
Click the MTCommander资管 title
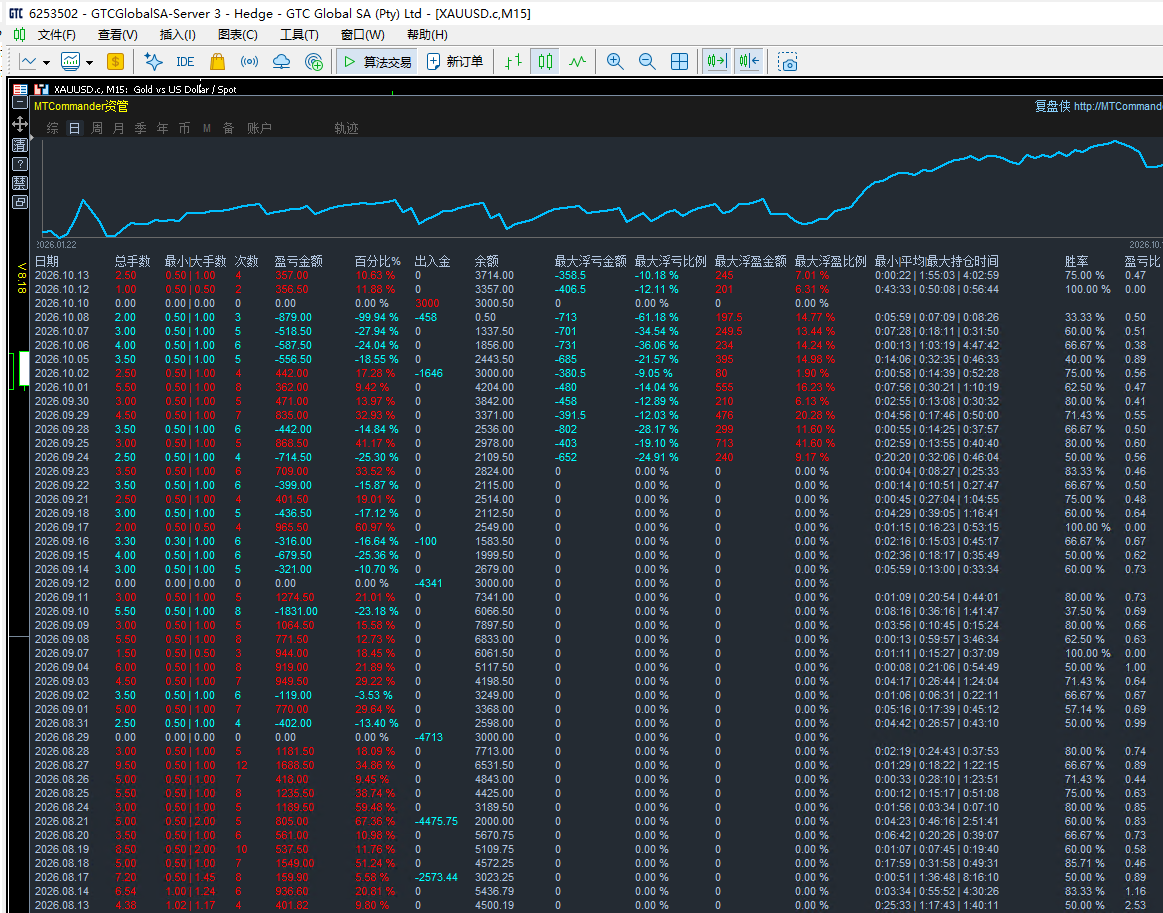point(81,106)
